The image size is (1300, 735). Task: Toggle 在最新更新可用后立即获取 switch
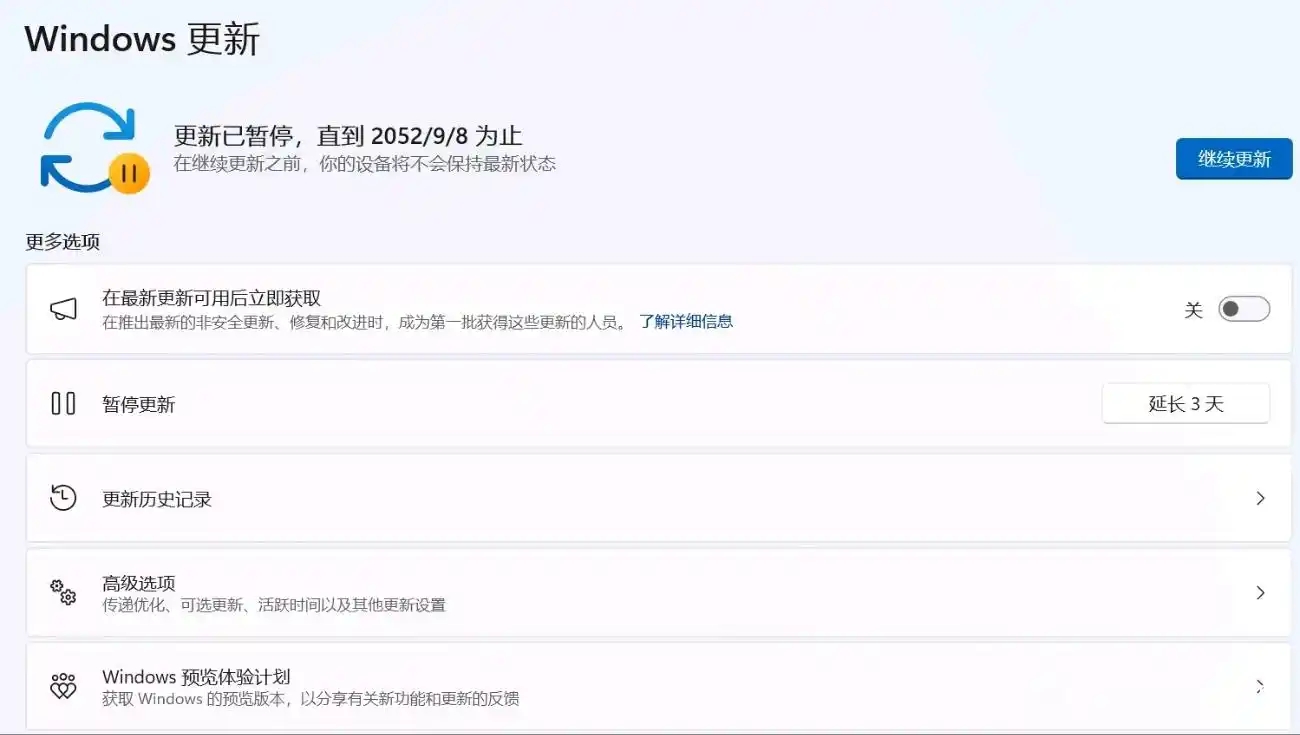(1244, 309)
